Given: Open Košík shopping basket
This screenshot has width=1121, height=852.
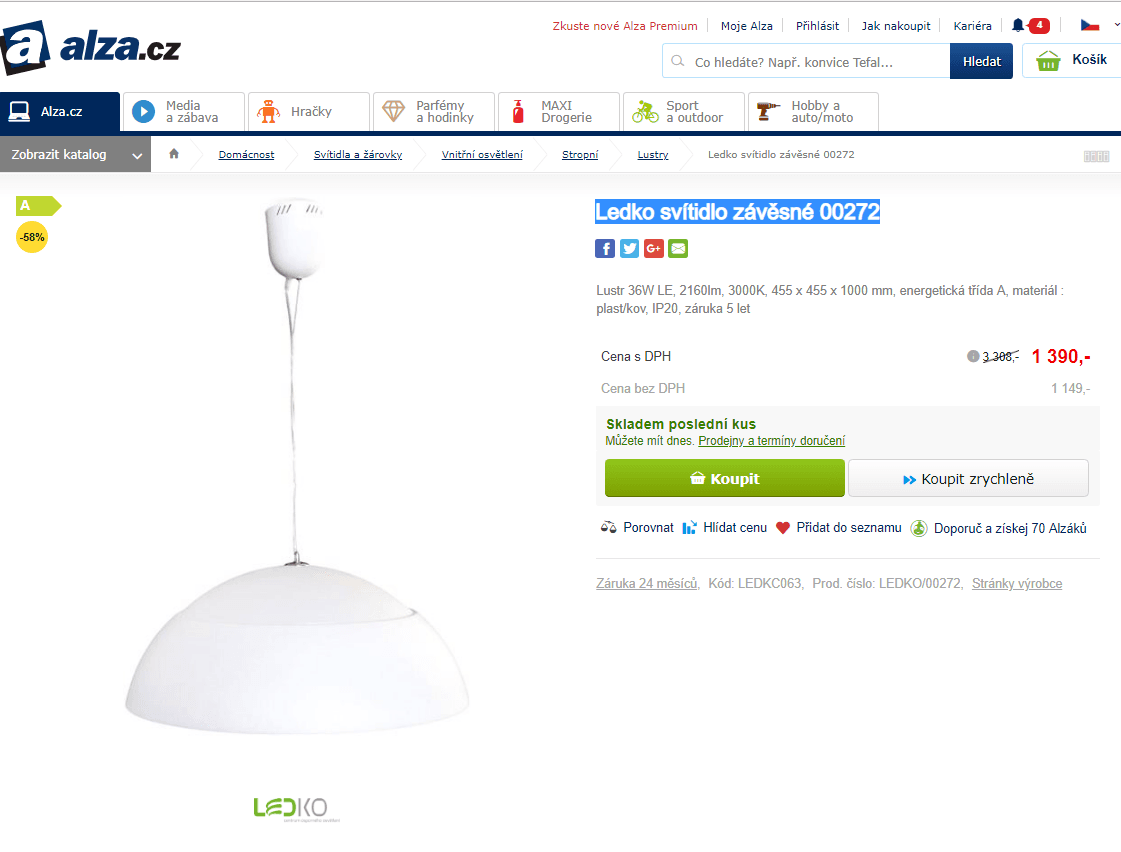Looking at the screenshot, I should [x=1072, y=61].
